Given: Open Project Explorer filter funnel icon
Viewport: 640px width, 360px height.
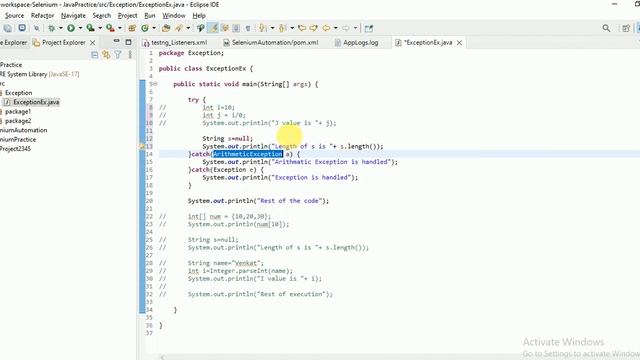Looking at the screenshot, I should 118,55.
